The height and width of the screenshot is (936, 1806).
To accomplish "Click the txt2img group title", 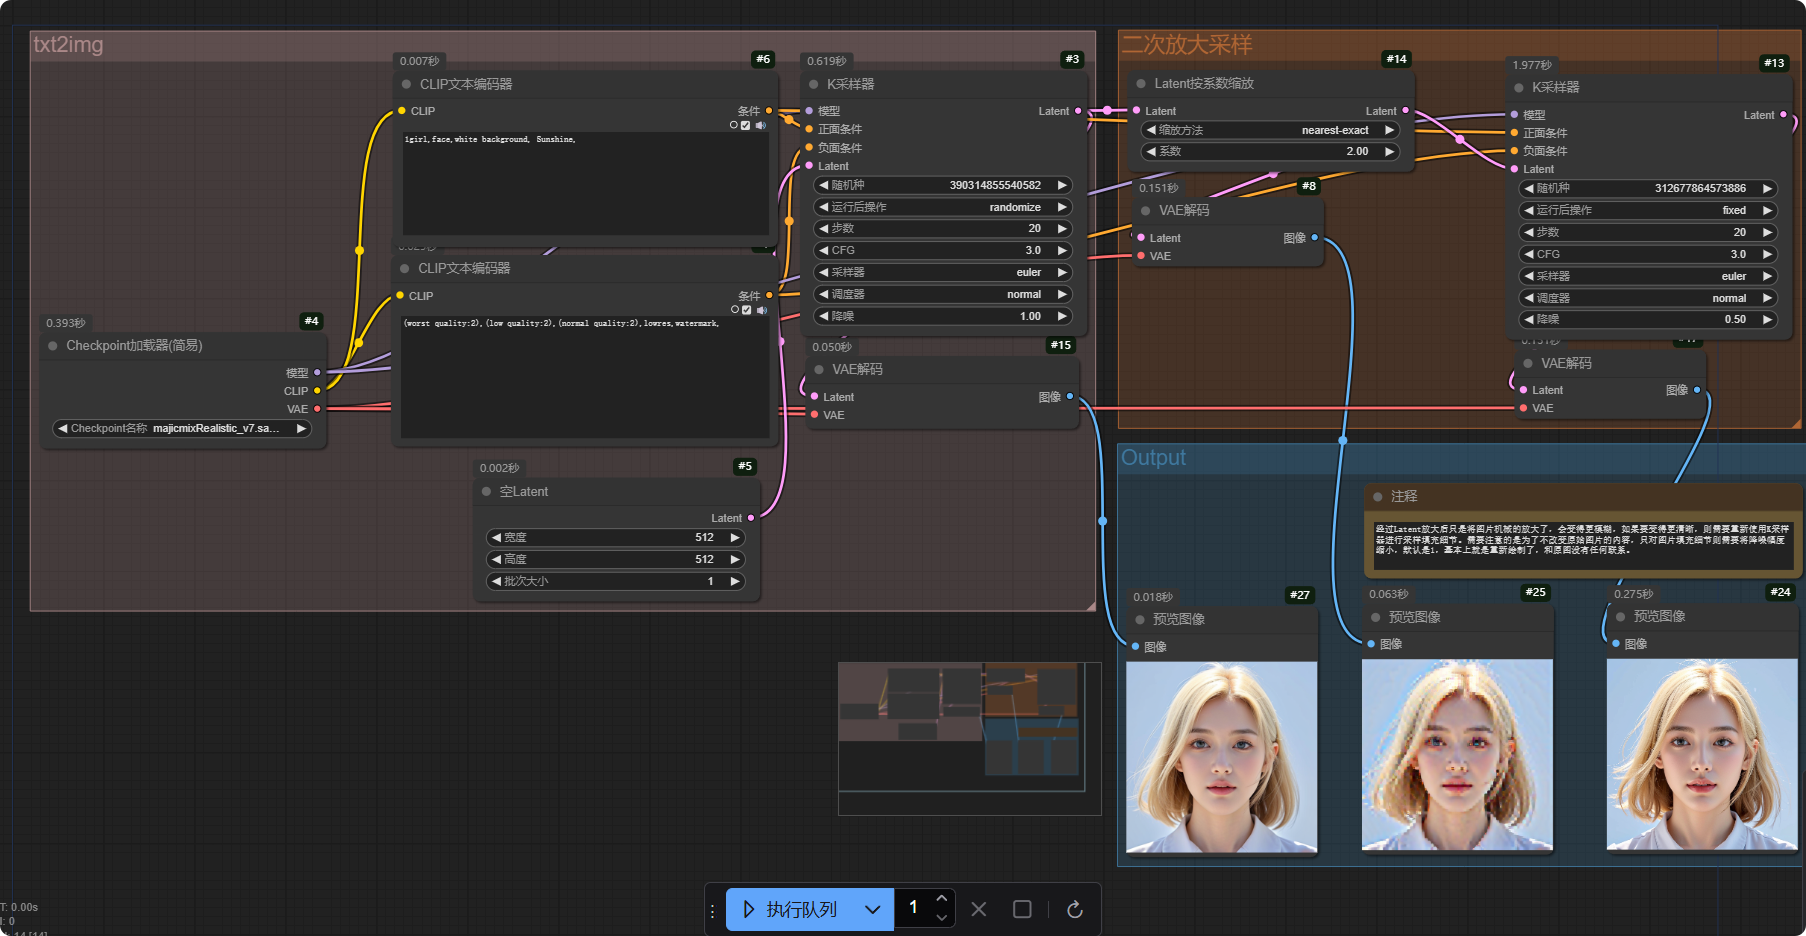I will click(x=68, y=45).
